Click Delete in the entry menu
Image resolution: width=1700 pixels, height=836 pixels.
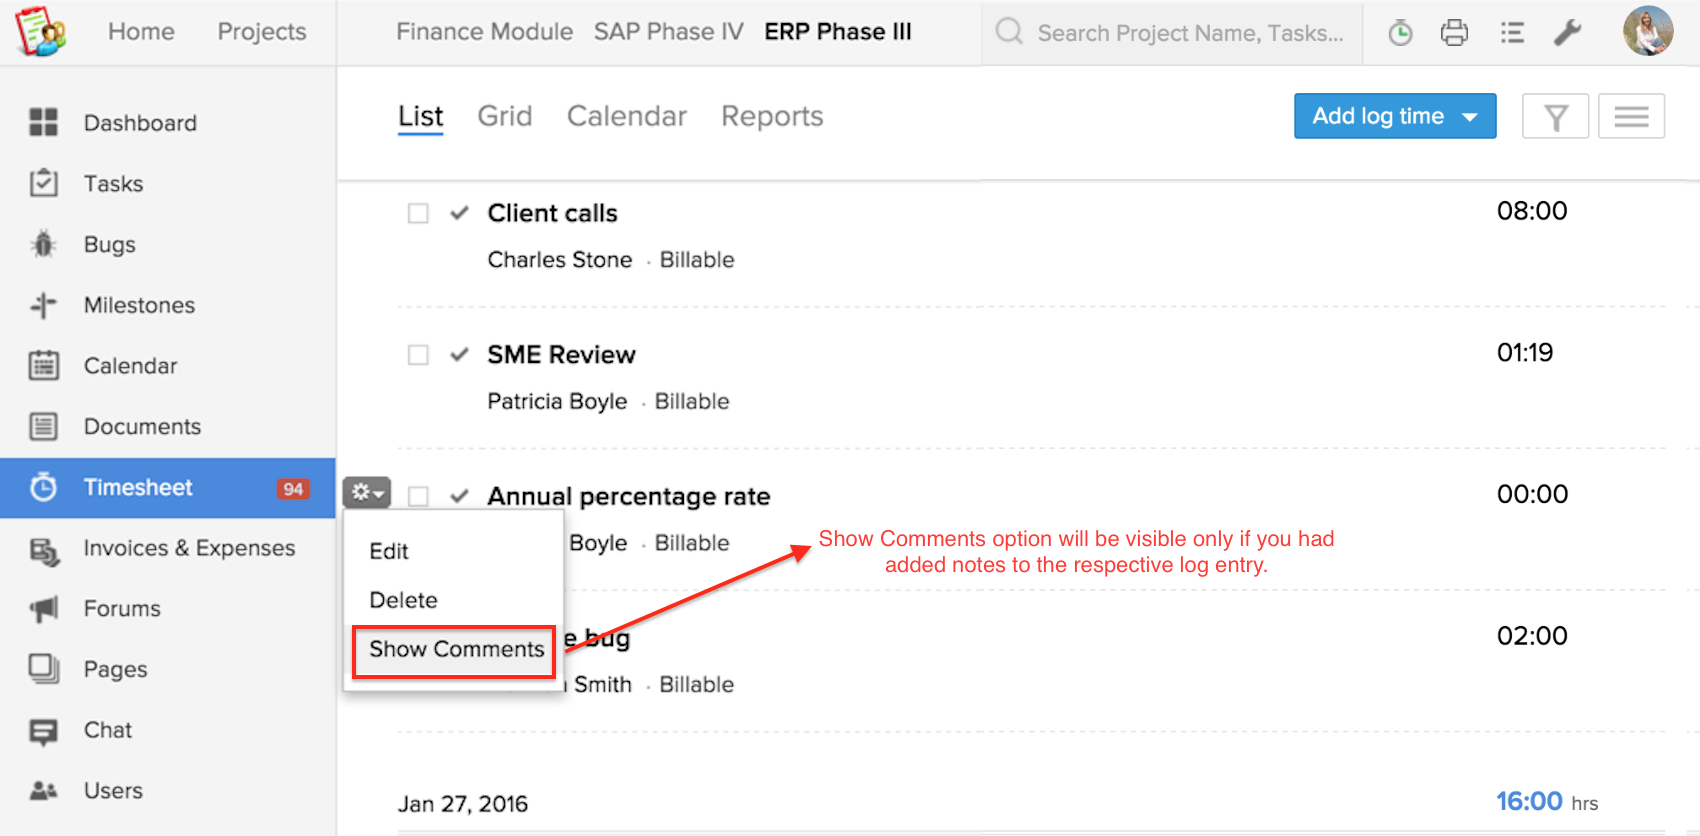(403, 600)
